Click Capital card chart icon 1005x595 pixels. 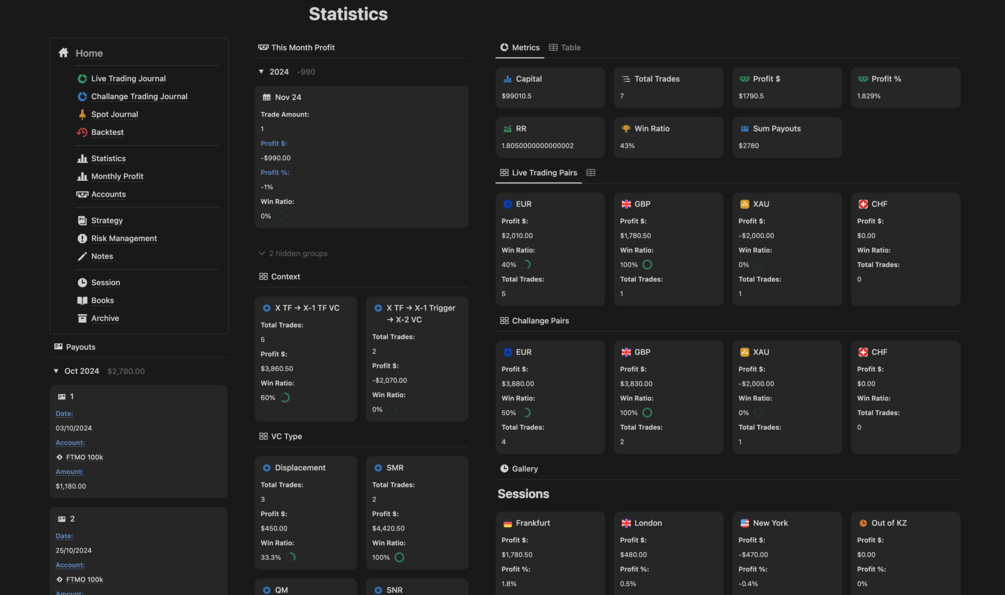(508, 79)
